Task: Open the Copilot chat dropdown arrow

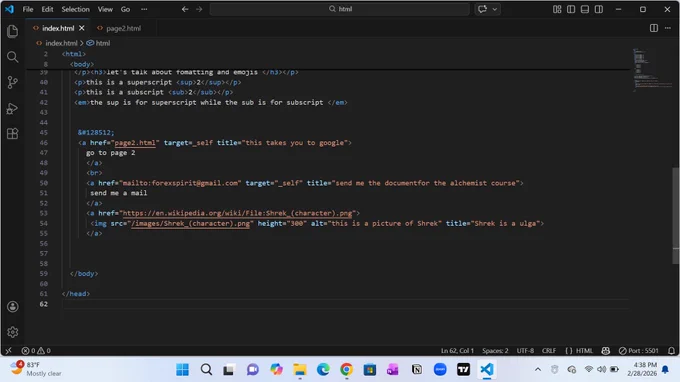Action: (495, 9)
